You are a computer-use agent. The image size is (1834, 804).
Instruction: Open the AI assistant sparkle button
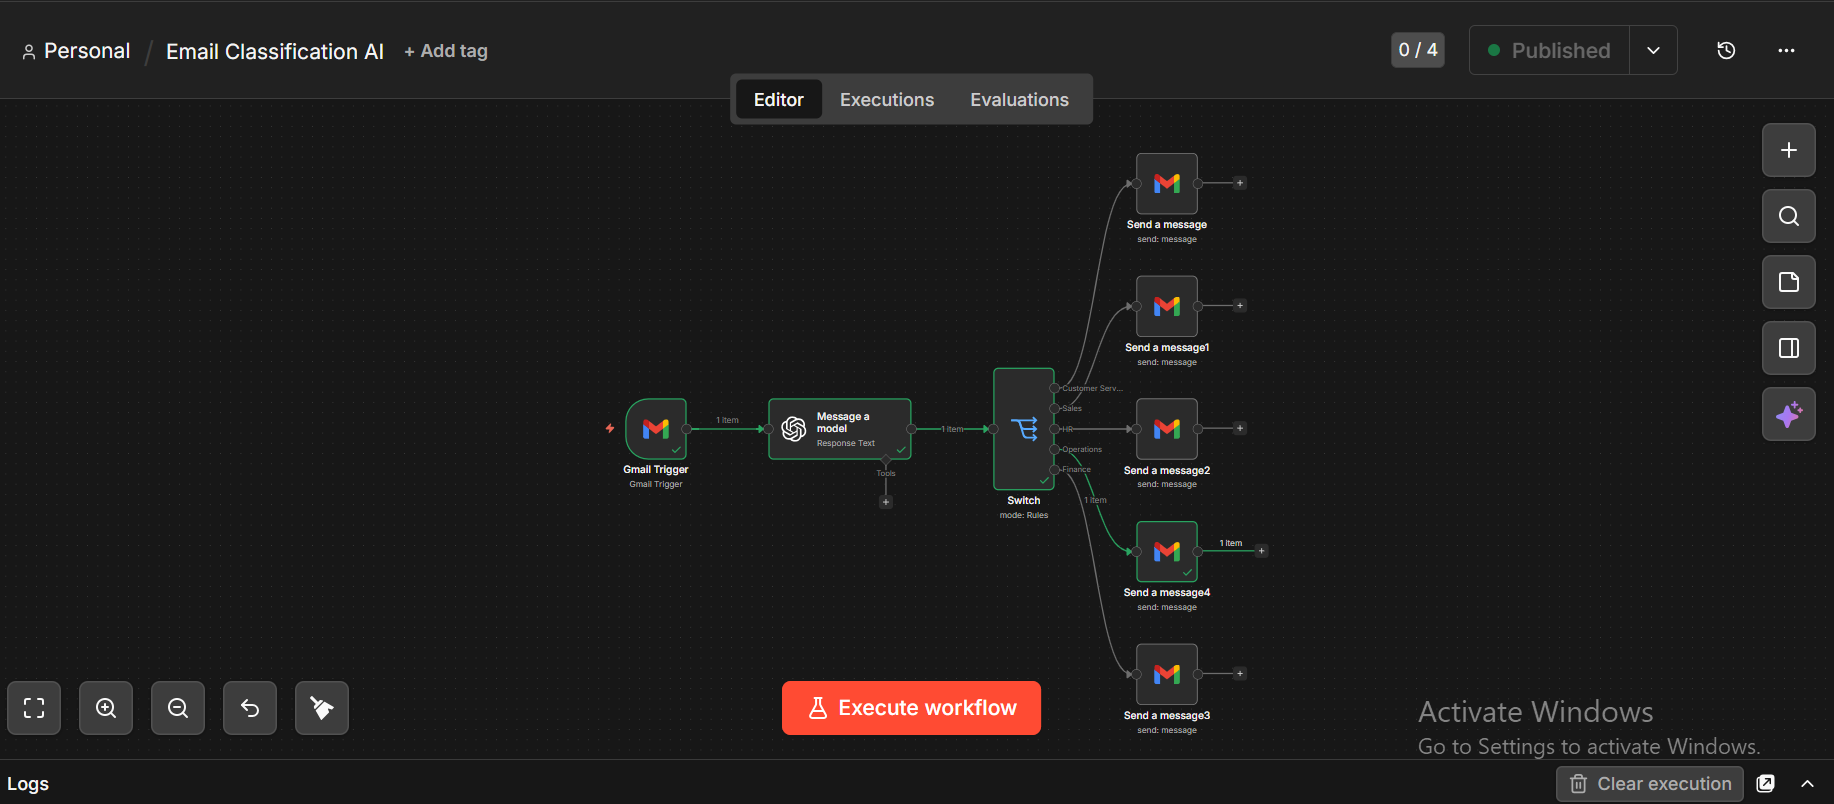pos(1789,414)
